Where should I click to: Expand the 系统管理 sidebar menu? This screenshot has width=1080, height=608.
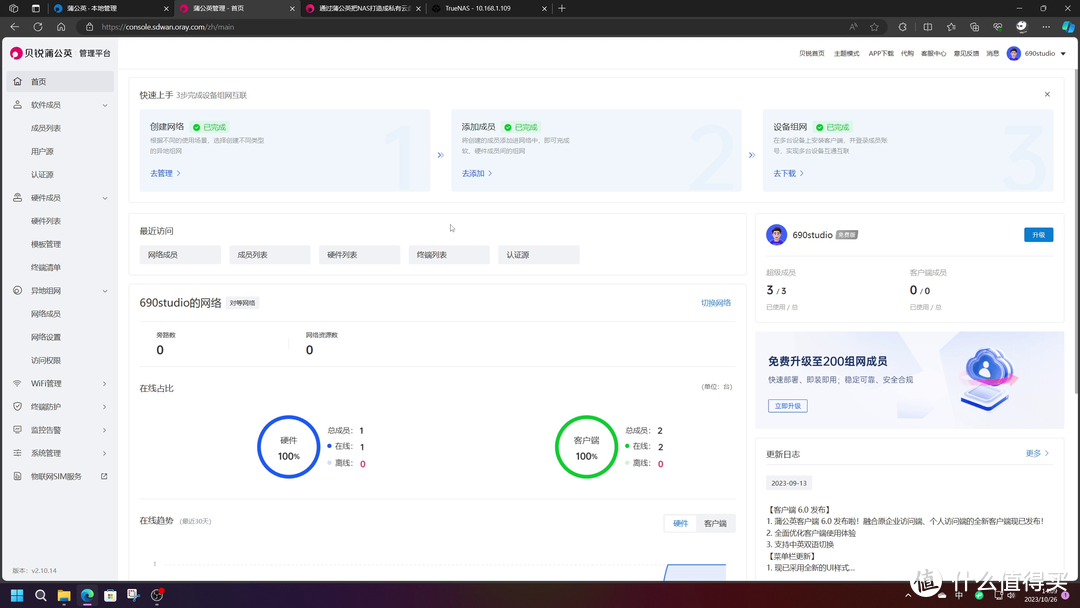(104, 453)
